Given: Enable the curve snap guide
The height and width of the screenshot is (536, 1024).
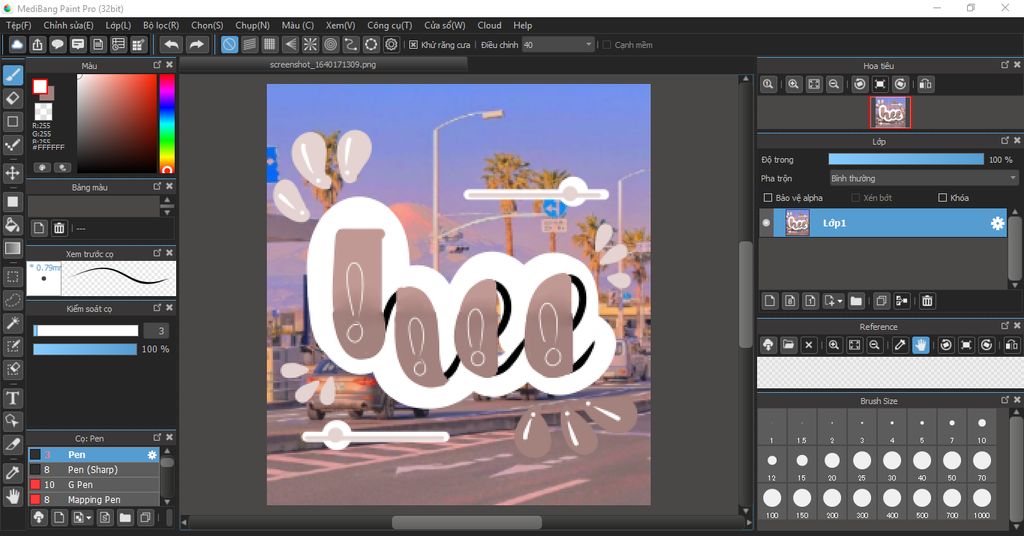Looking at the screenshot, I should (x=351, y=44).
